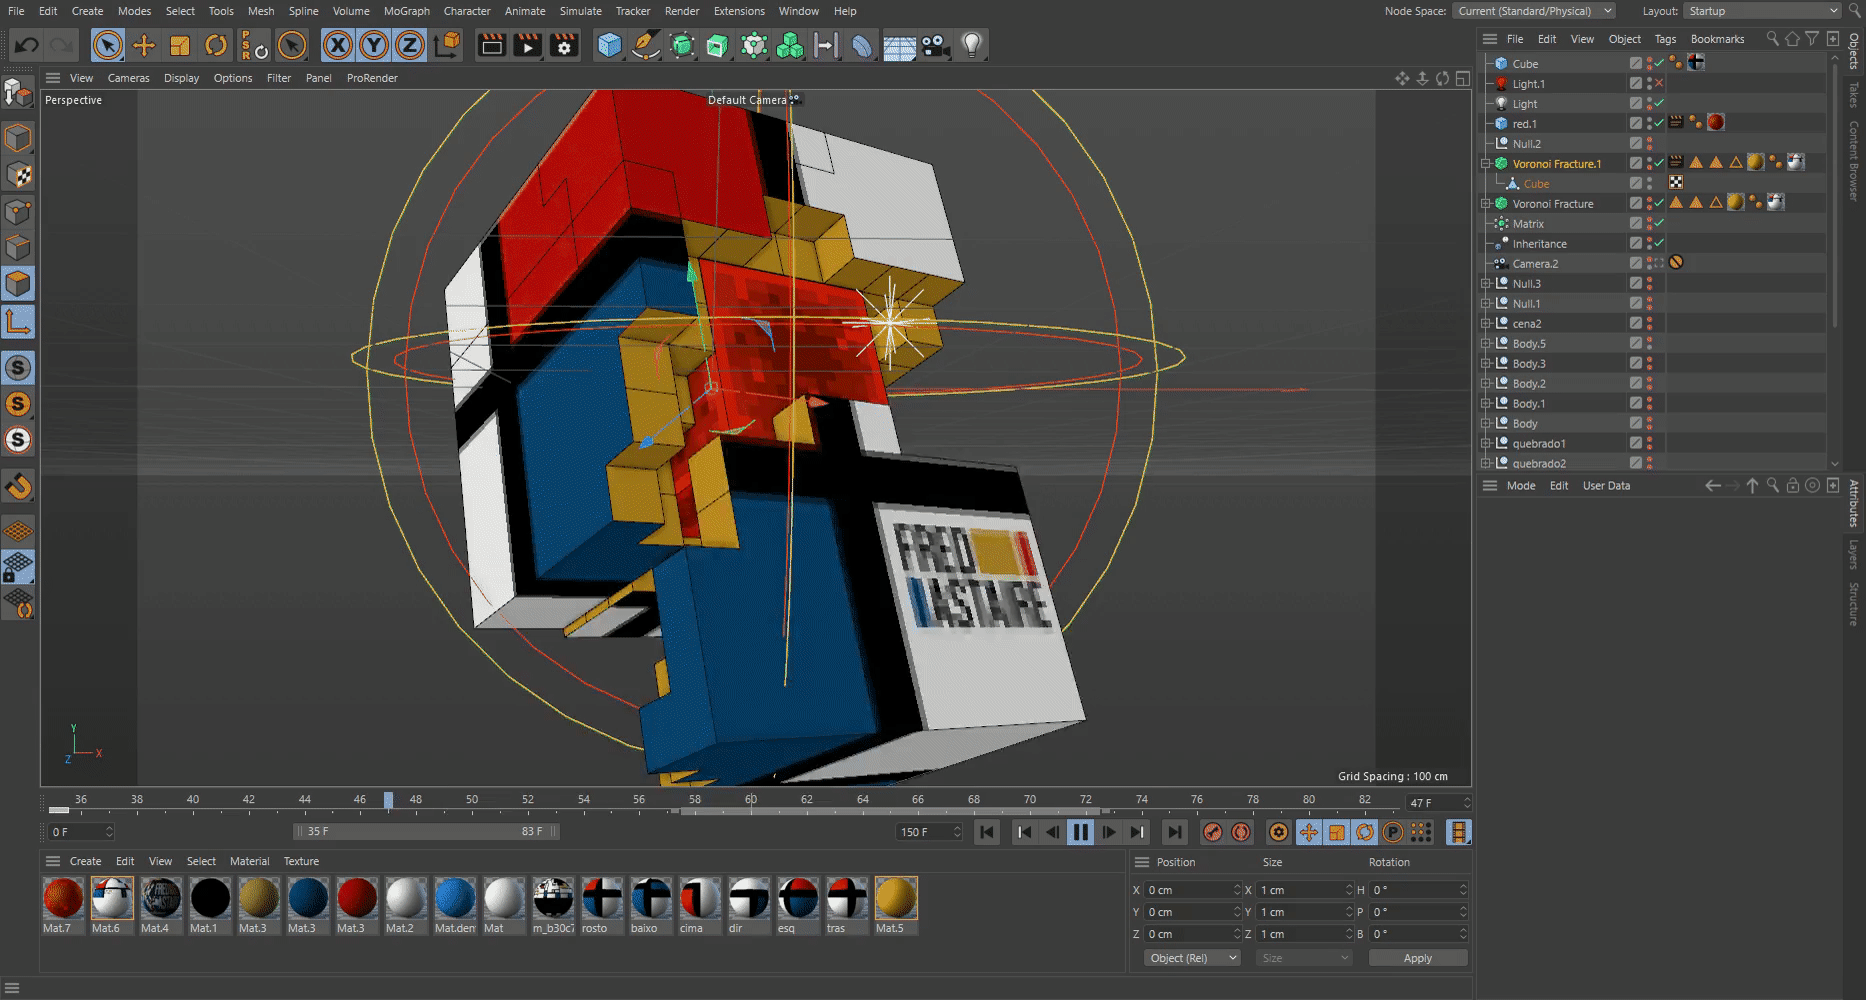Select the Spline Pen tool icon

point(646,45)
